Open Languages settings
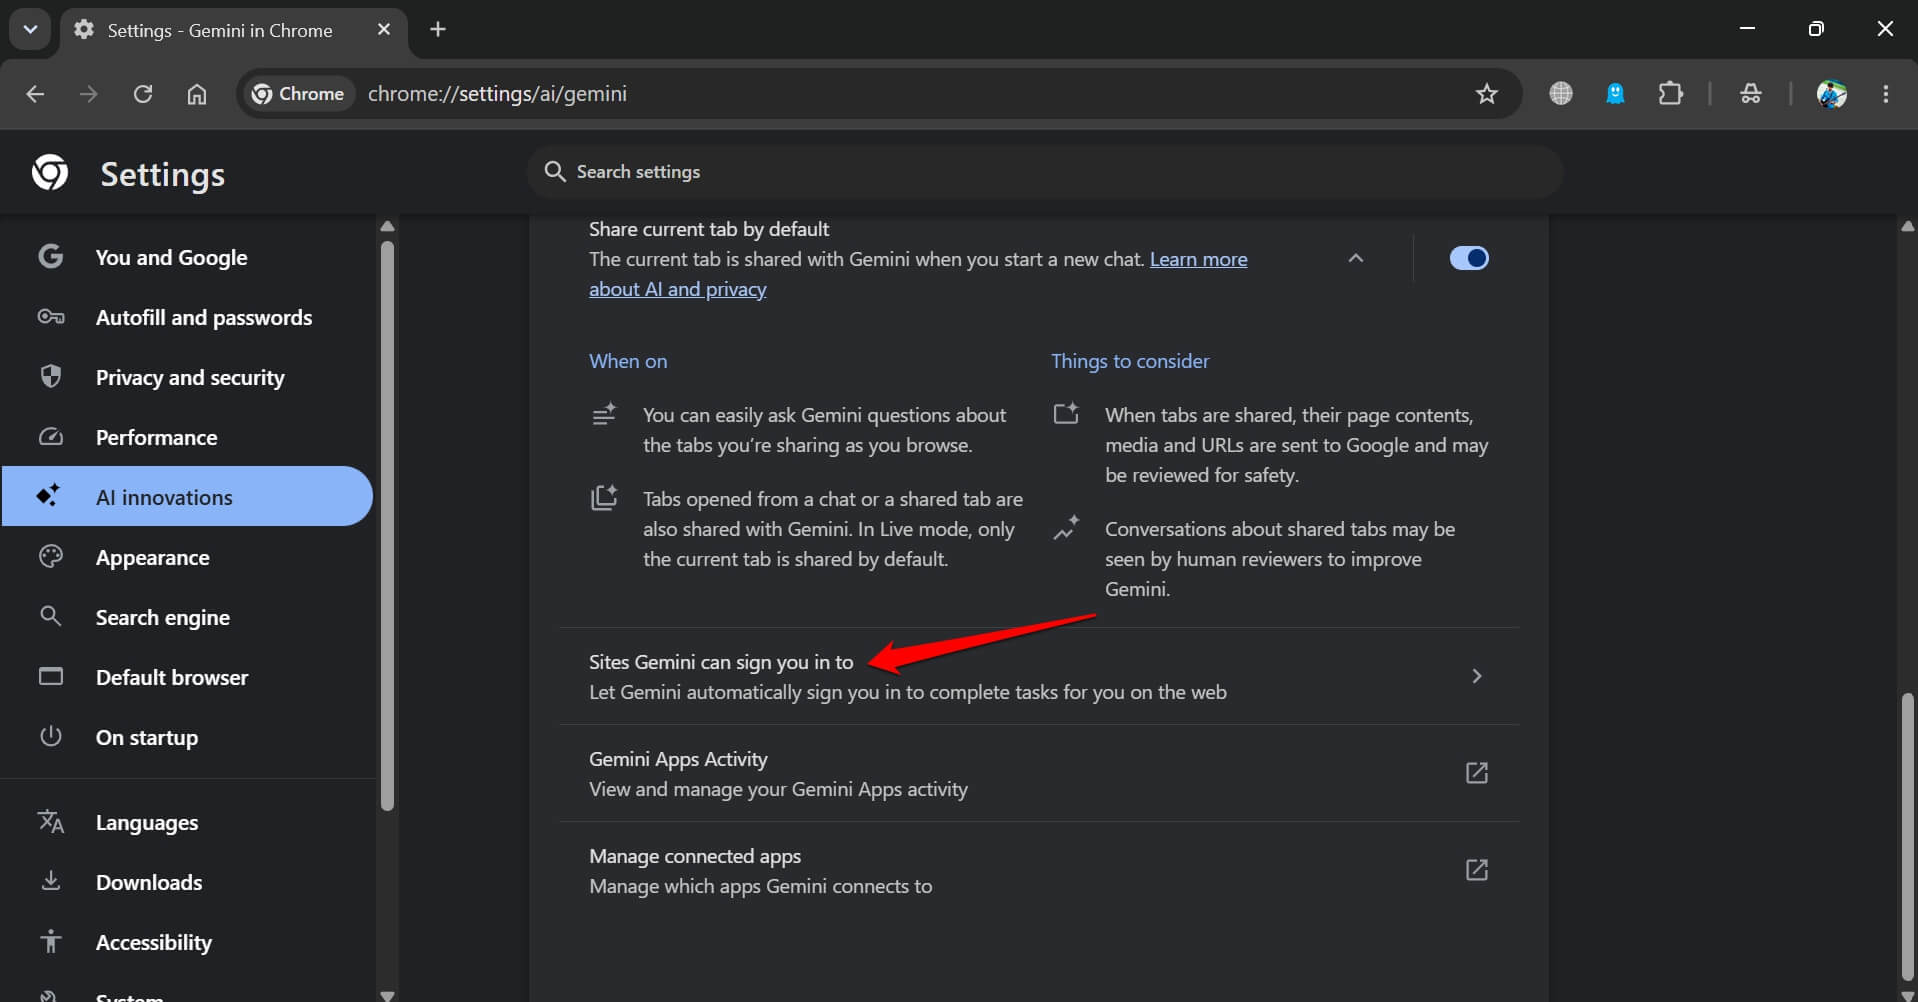The height and width of the screenshot is (1002, 1918). [187, 822]
